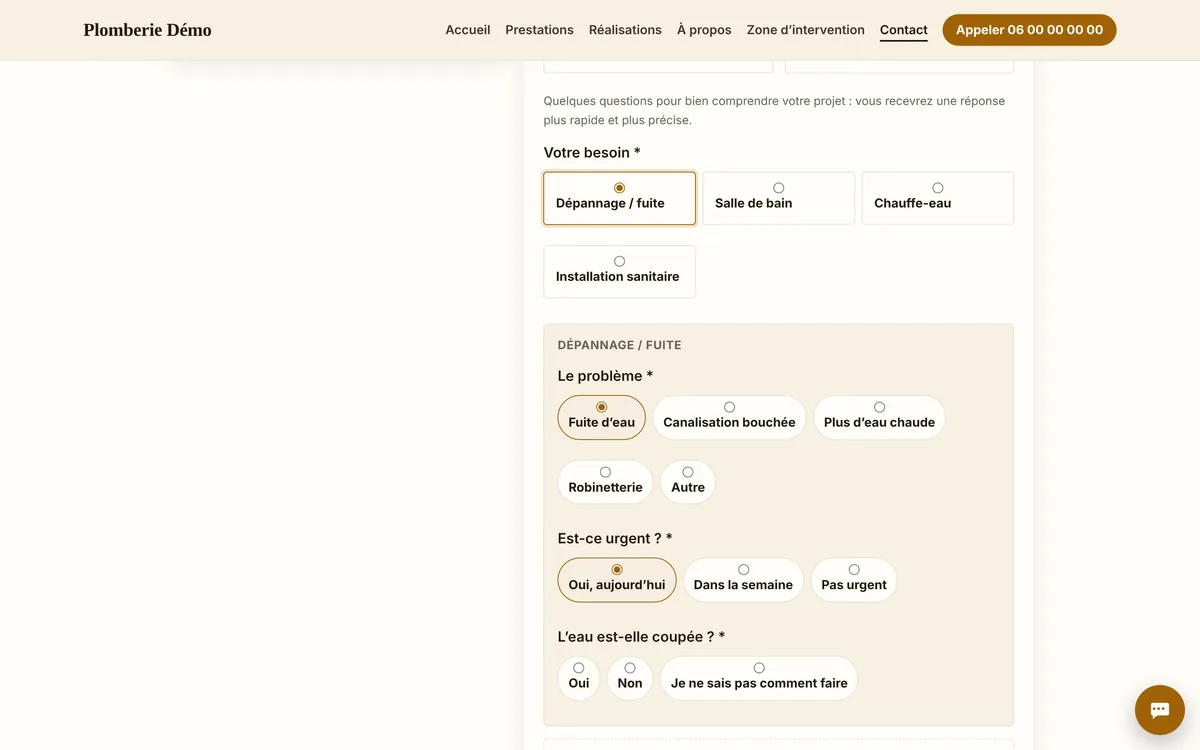The height and width of the screenshot is (750, 1200).
Task: Choose Salle de bain as your need
Action: (778, 198)
